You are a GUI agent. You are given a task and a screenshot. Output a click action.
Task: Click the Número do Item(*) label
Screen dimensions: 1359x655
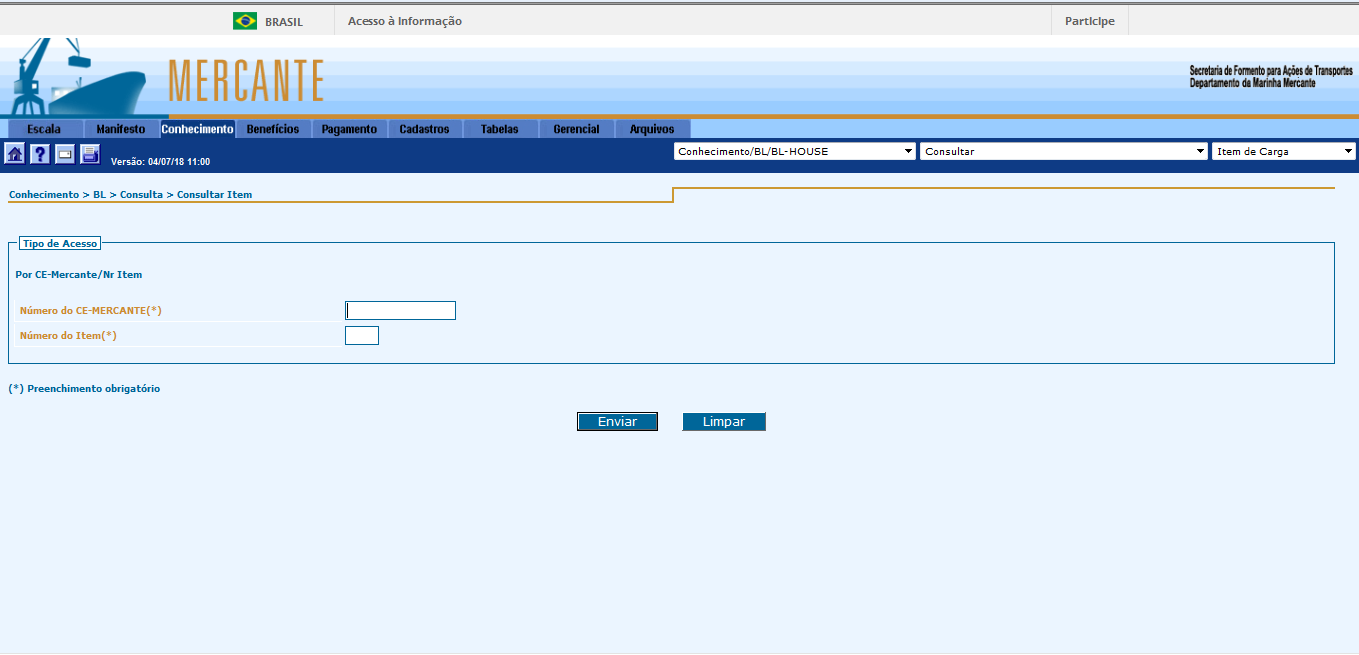click(x=68, y=336)
